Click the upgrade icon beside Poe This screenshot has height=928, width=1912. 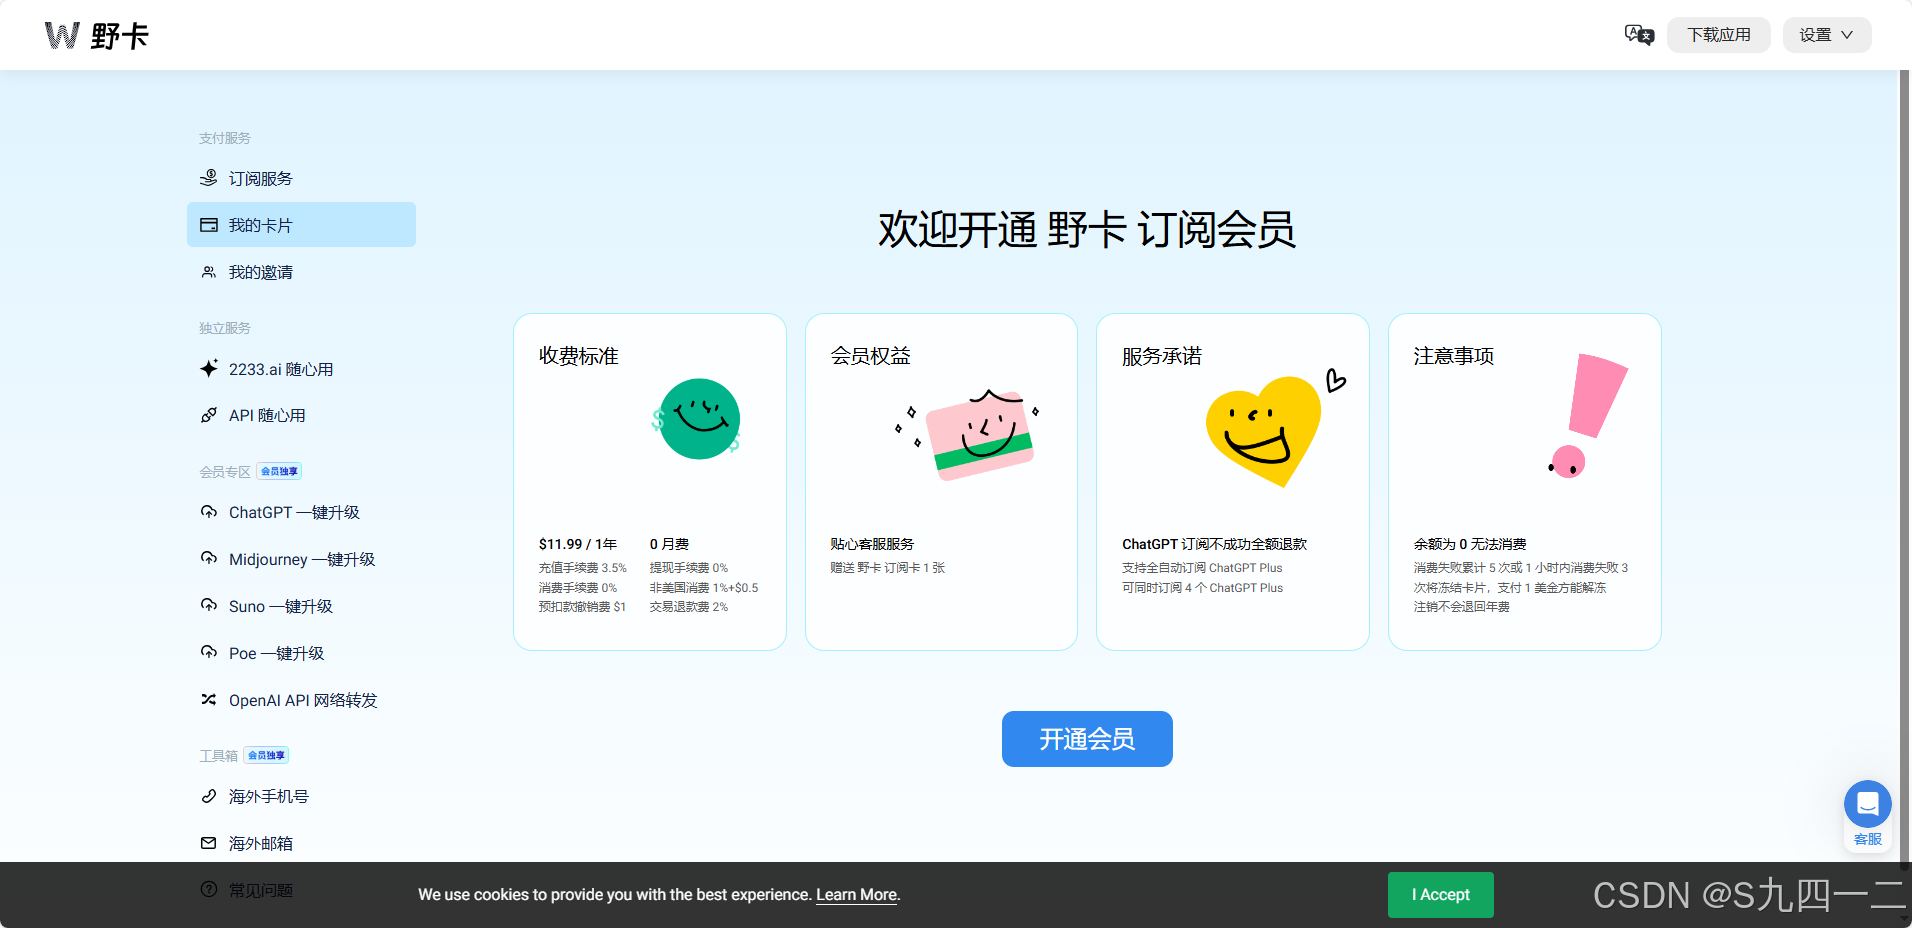208,652
